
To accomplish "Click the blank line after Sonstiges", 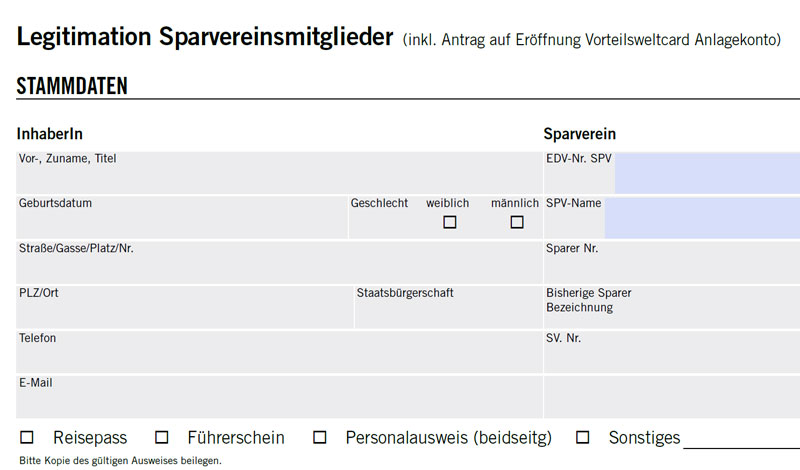I will 740,440.
